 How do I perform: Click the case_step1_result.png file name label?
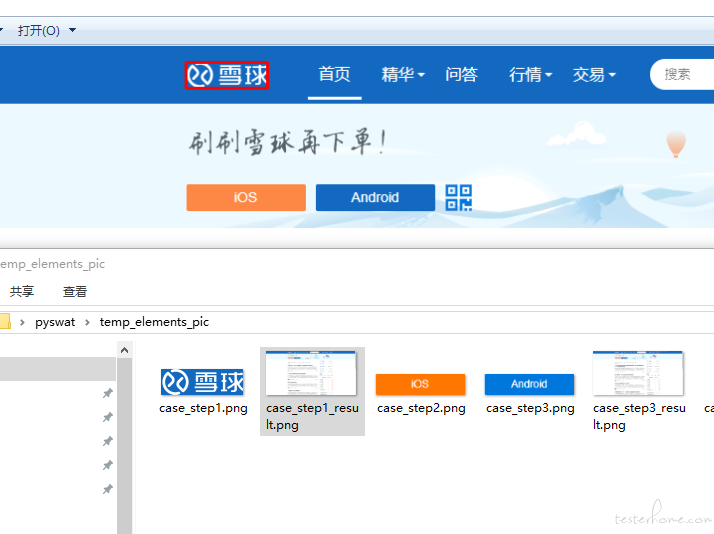click(x=312, y=417)
